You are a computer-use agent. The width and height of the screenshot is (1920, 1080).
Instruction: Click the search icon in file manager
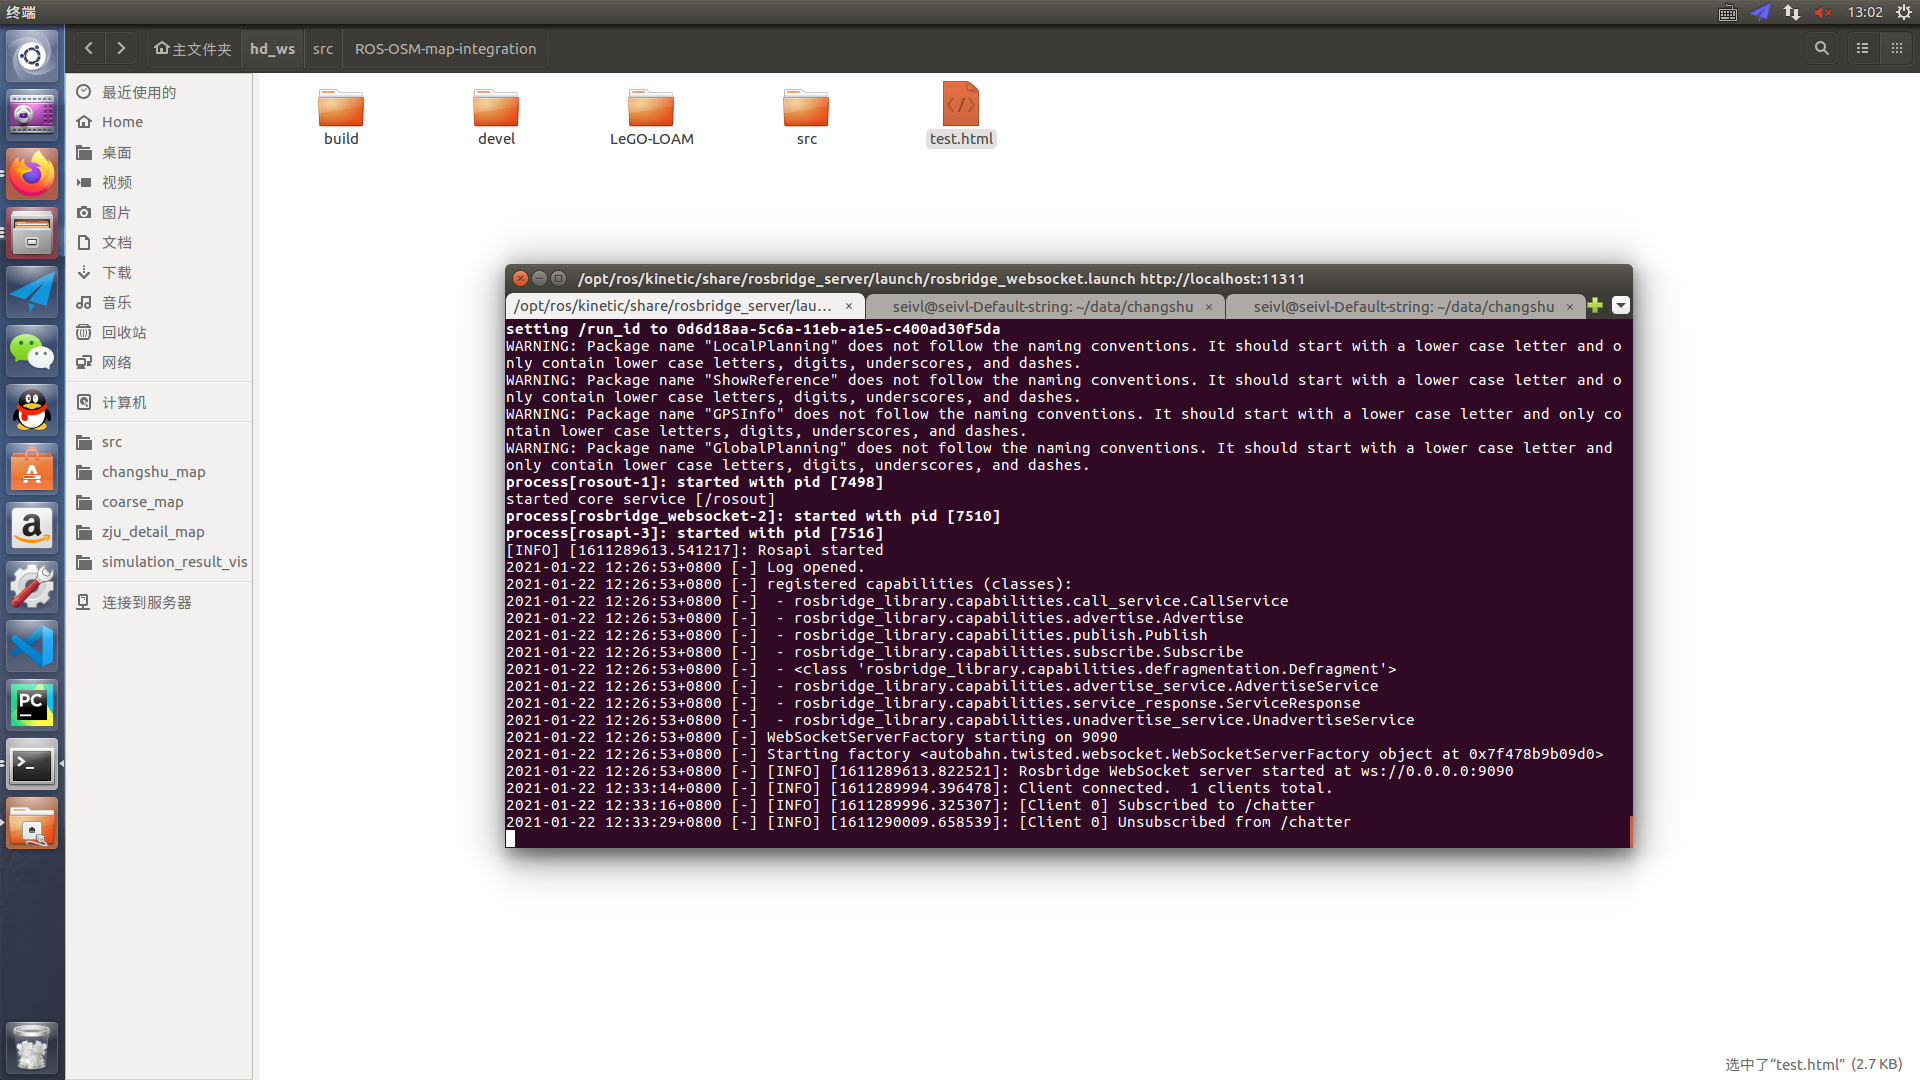click(1821, 48)
